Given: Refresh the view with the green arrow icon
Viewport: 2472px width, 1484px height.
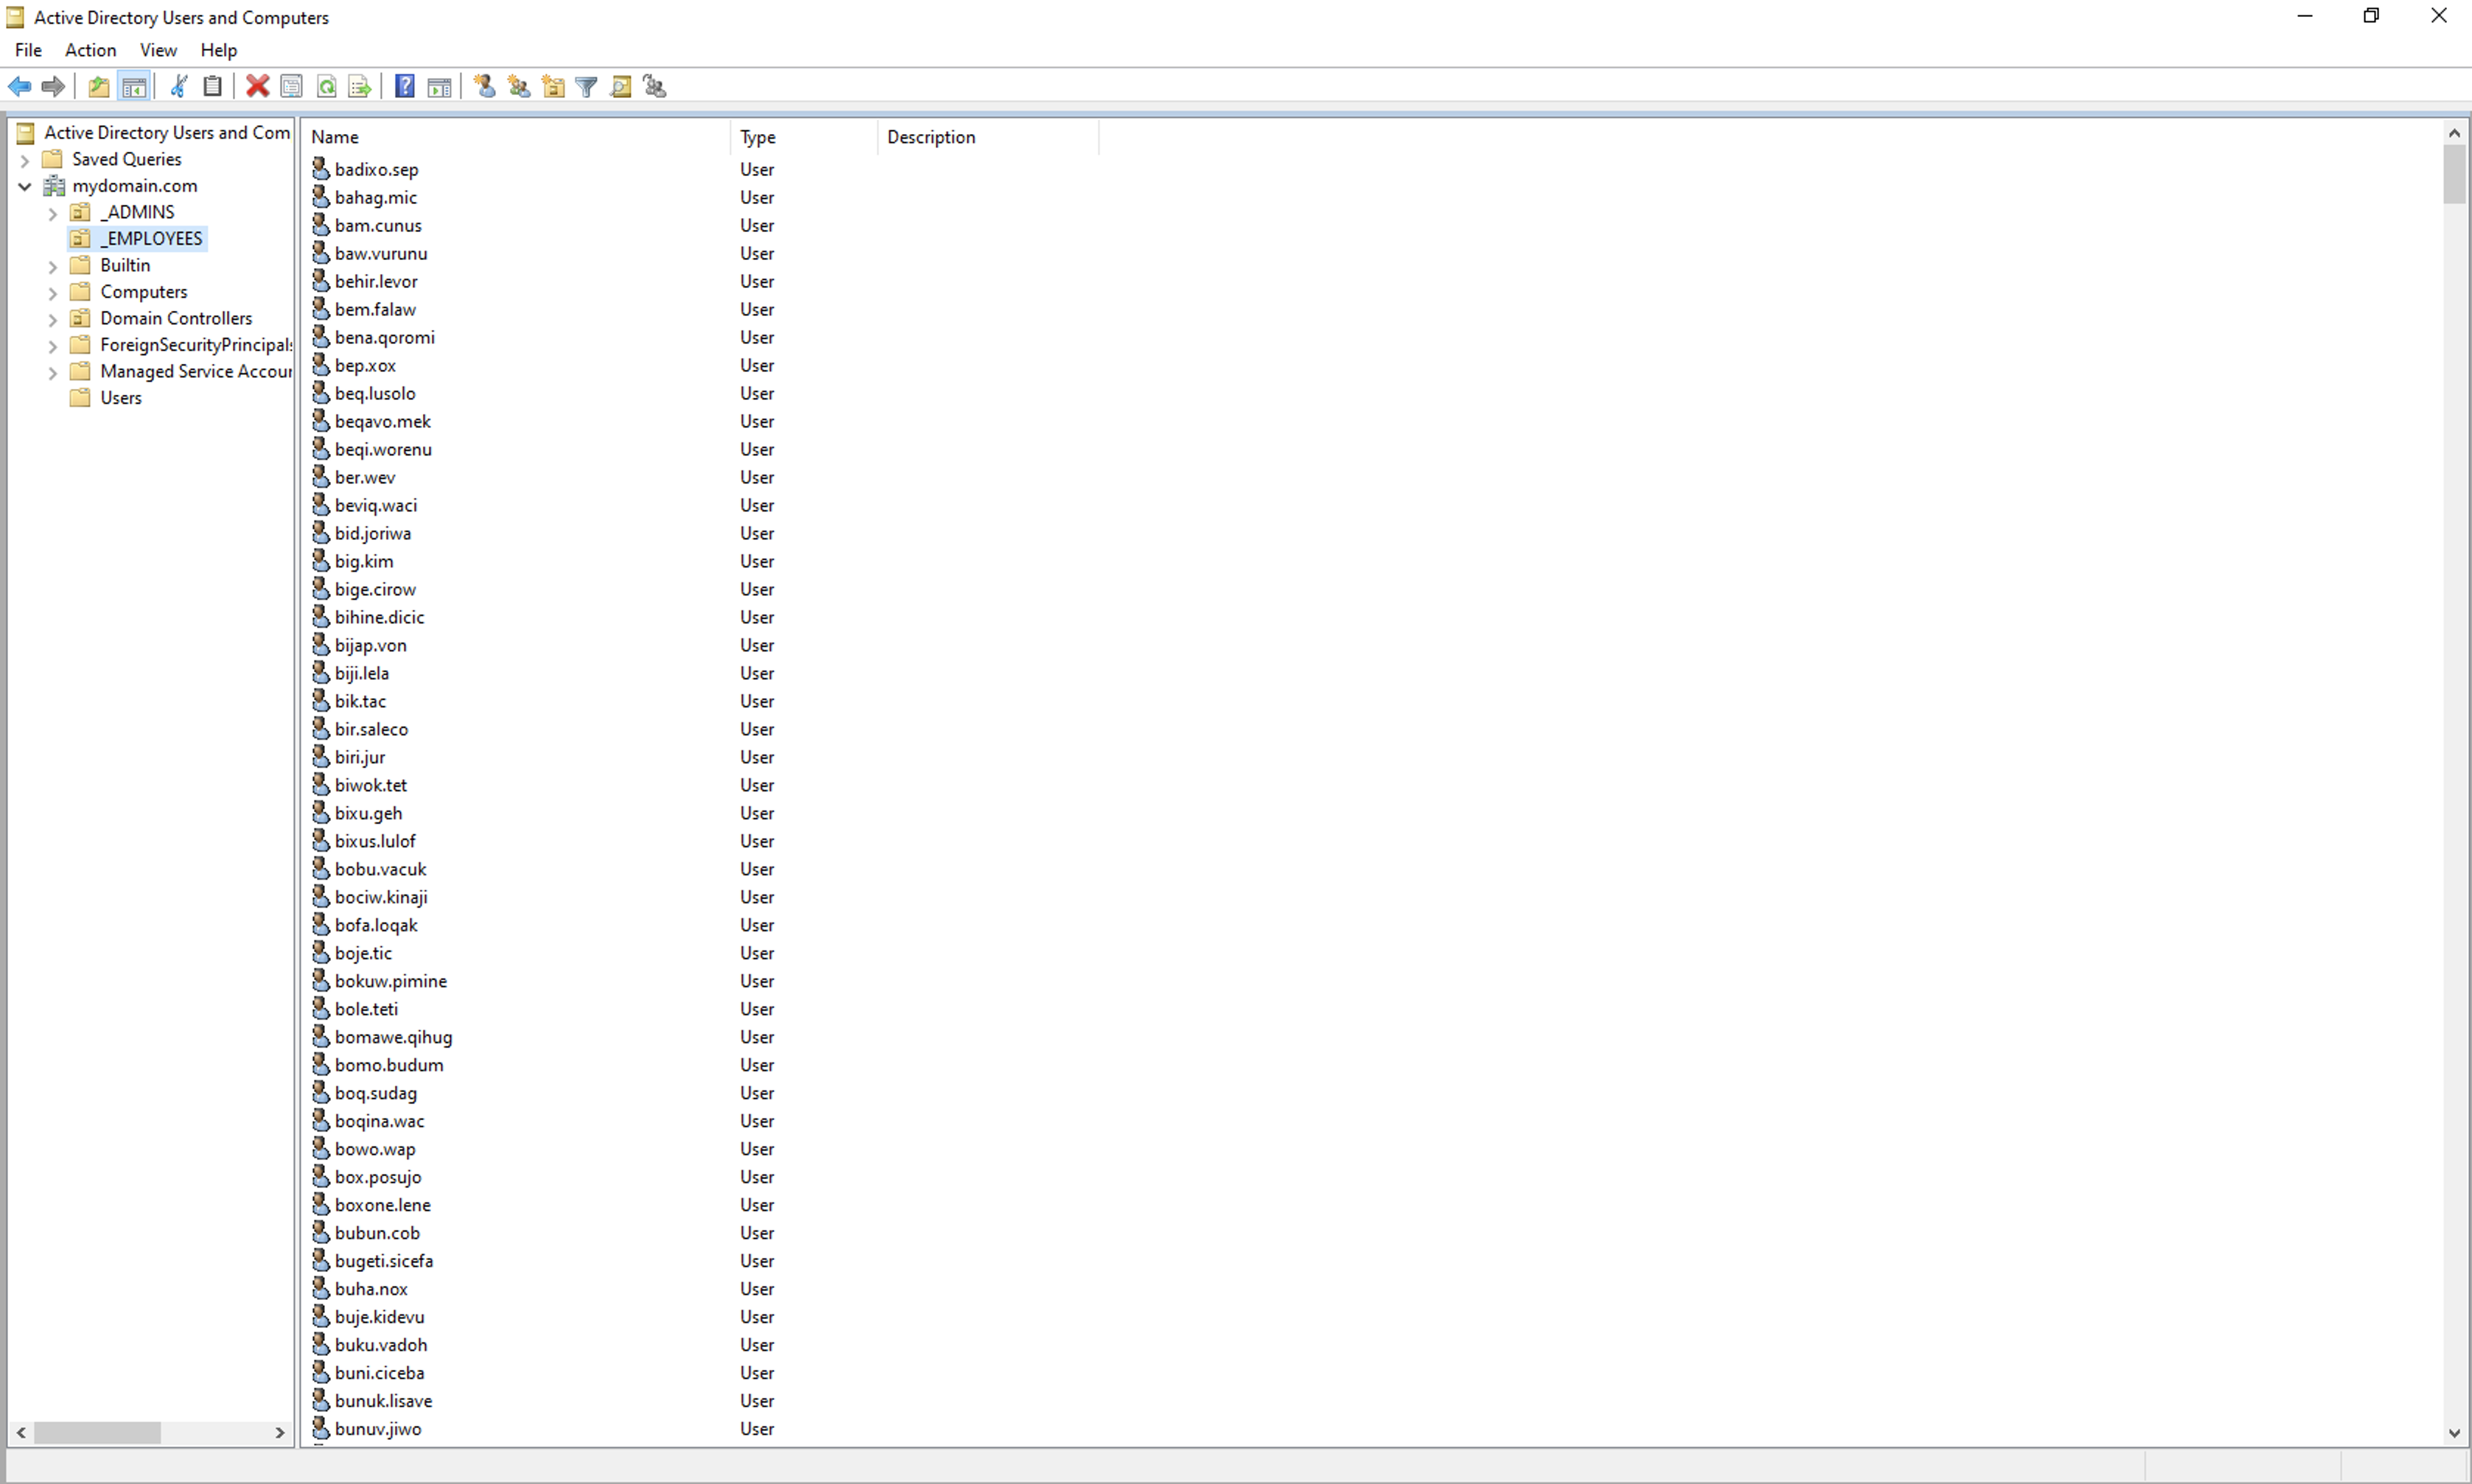Looking at the screenshot, I should point(326,87).
